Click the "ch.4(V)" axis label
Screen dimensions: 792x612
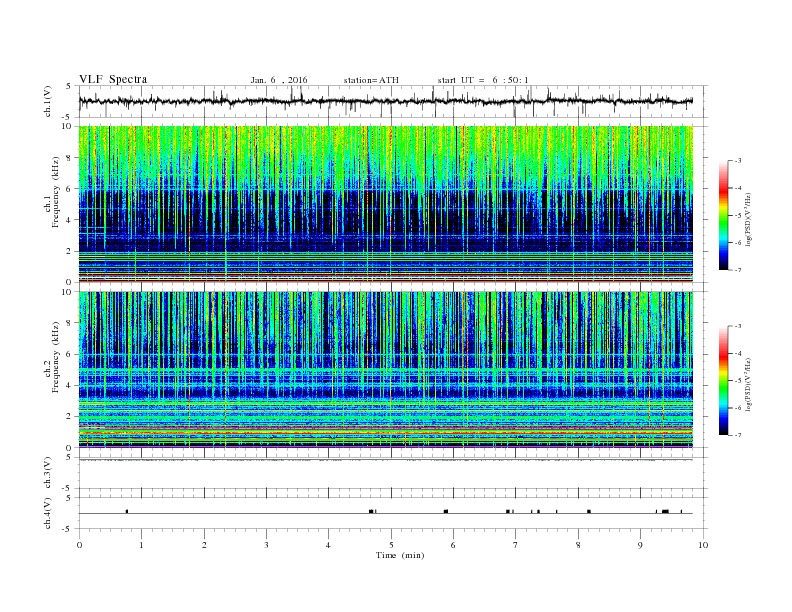[x=48, y=513]
